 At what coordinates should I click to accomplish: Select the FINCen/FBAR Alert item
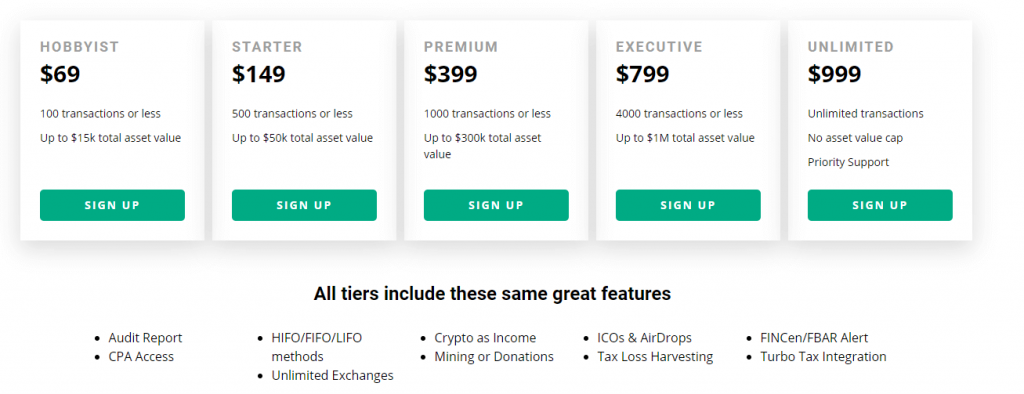click(814, 338)
